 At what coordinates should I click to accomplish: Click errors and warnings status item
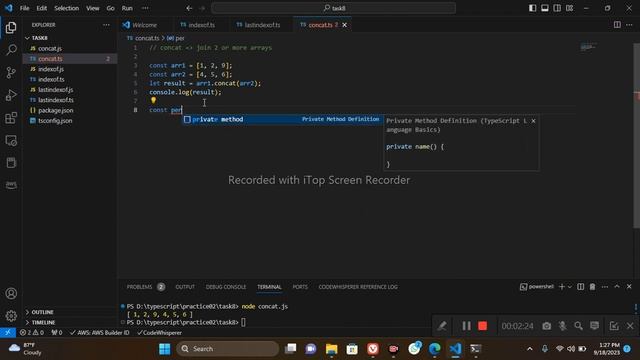pos(32,333)
